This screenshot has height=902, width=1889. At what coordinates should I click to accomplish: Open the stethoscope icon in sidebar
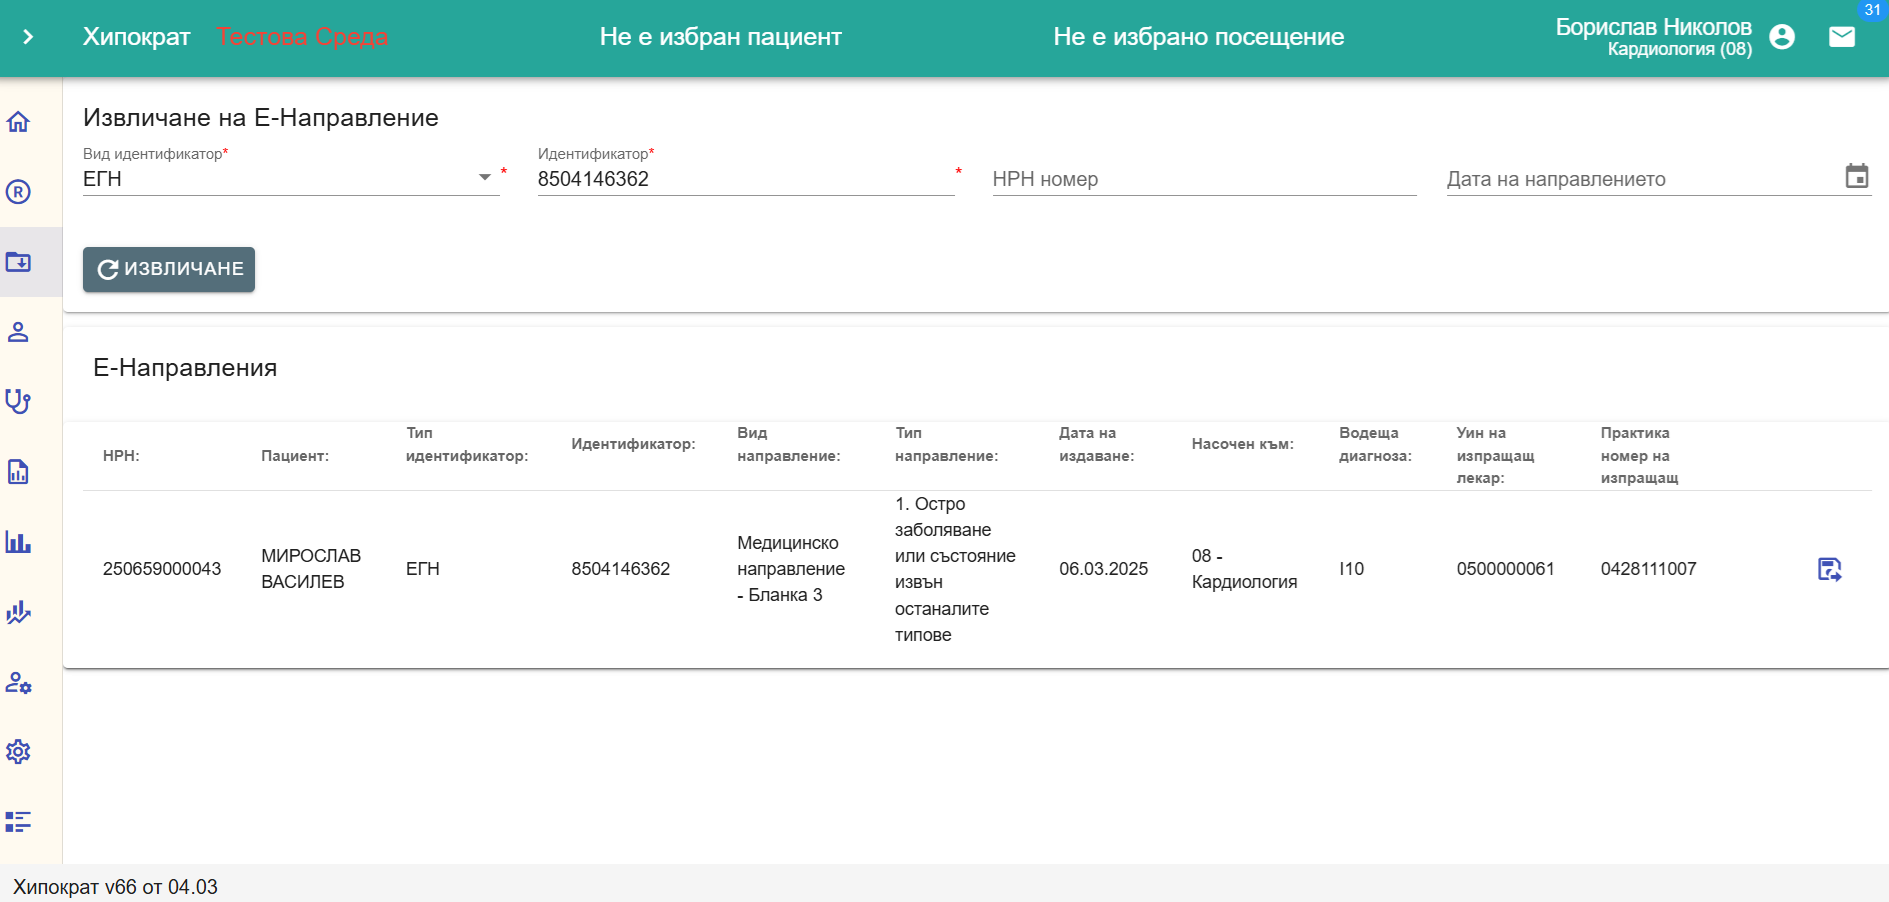point(18,402)
